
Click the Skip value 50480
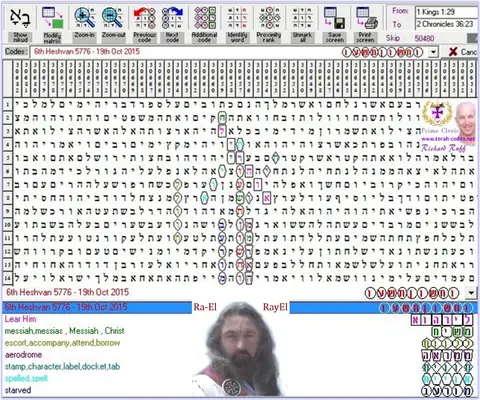[424, 39]
